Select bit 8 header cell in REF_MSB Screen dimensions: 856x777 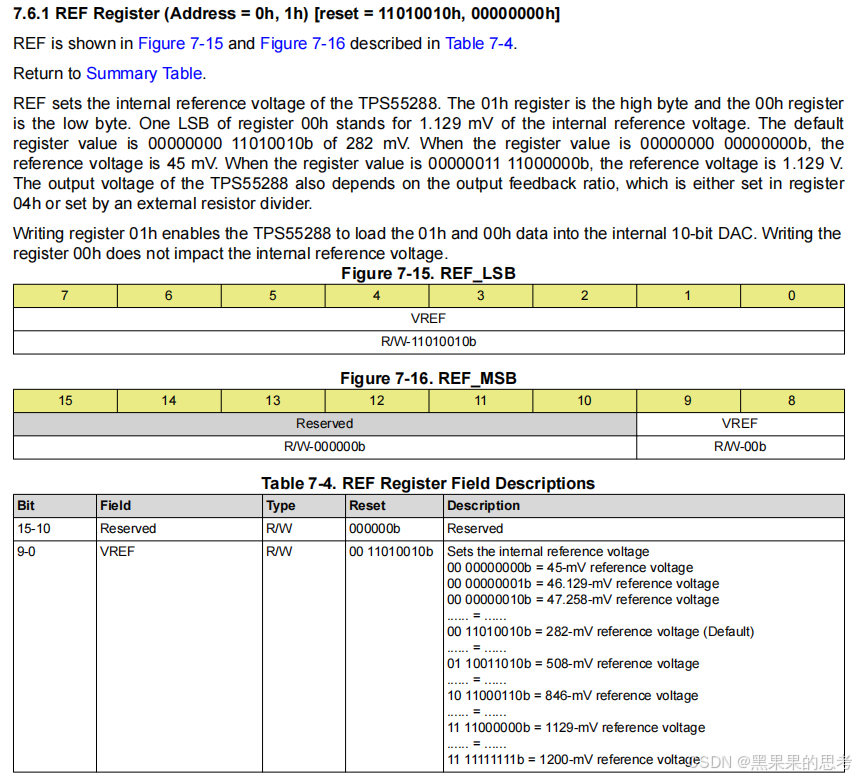point(792,401)
